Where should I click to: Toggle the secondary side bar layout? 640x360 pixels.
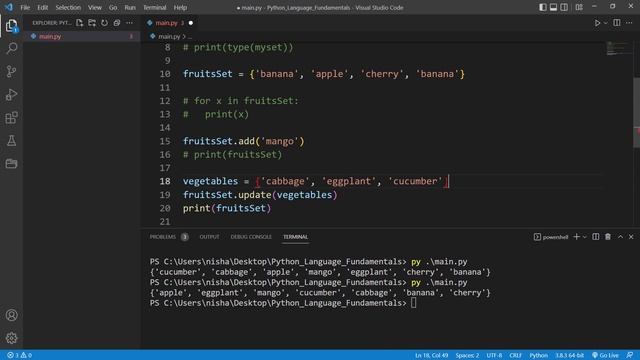click(x=564, y=7)
